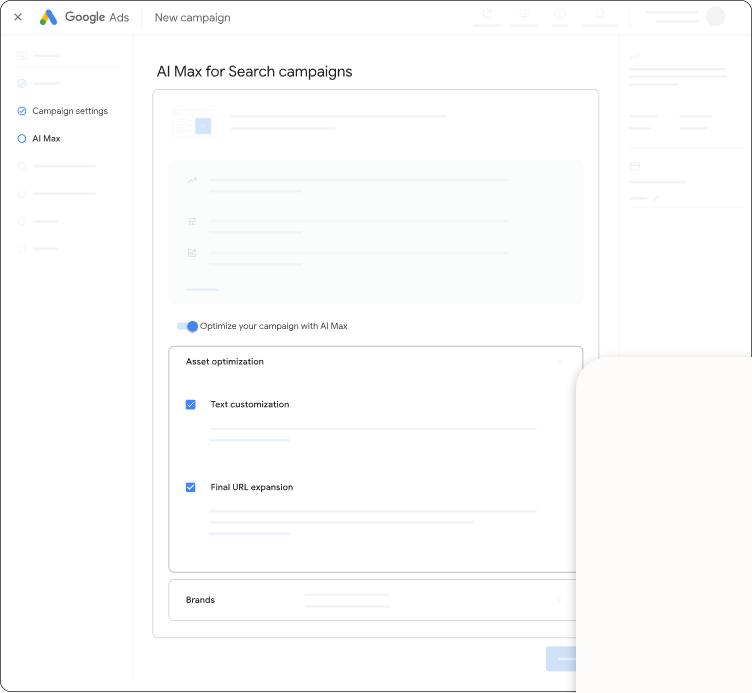Uncheck the Final URL expansion checkbox

click(x=190, y=487)
